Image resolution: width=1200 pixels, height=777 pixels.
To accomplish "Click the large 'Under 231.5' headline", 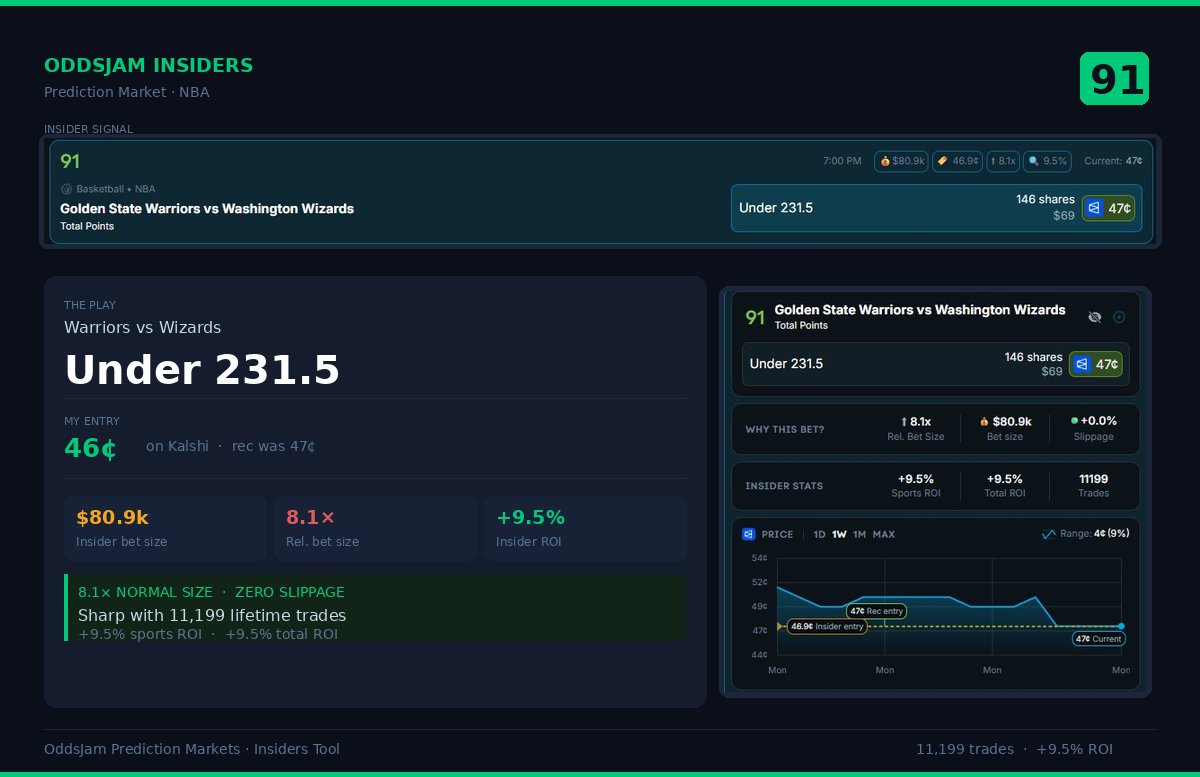I will click(202, 370).
